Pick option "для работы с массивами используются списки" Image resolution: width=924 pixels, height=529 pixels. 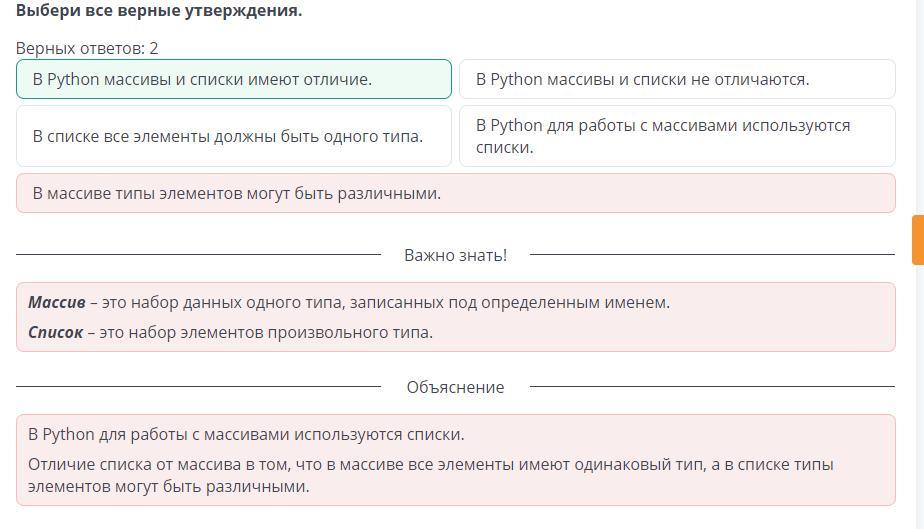[x=676, y=136]
